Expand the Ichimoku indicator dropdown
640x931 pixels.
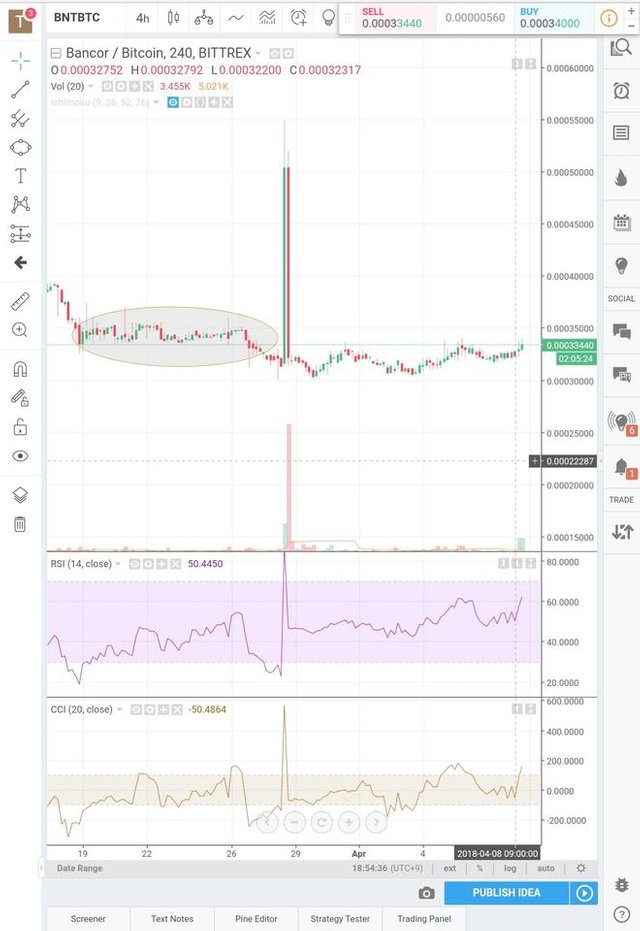click(x=156, y=102)
